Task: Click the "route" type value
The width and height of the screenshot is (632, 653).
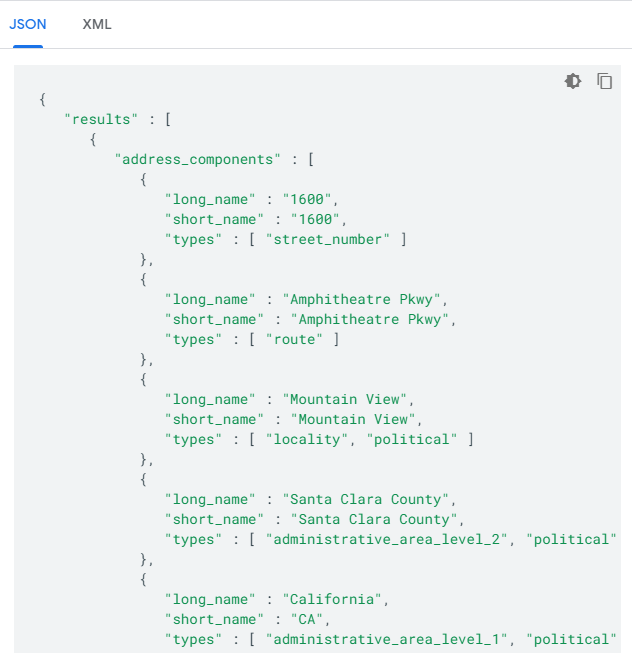Action: coord(294,339)
